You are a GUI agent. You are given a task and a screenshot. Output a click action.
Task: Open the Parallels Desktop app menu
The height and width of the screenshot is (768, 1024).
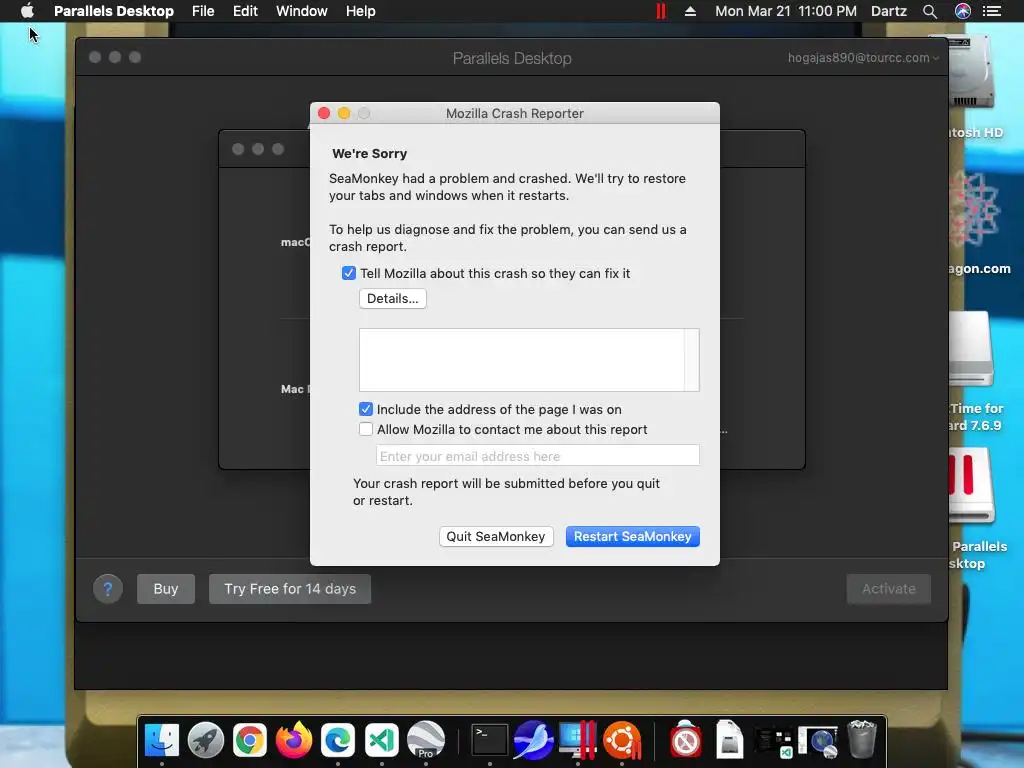coord(114,11)
